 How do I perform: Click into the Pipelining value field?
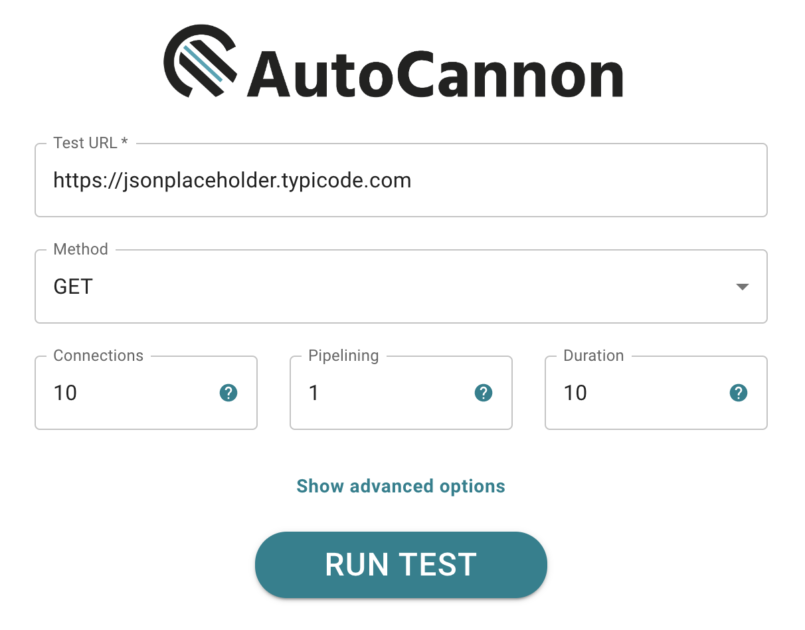click(x=401, y=393)
